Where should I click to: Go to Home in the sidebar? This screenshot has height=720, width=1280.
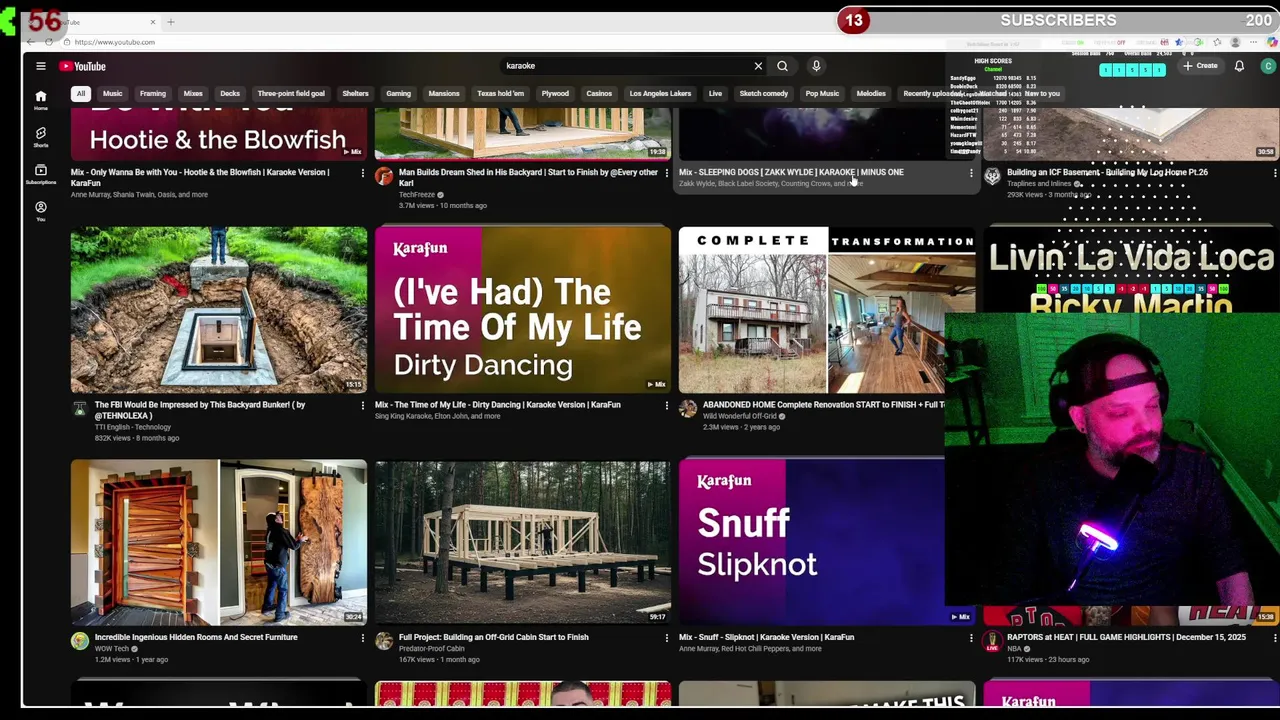click(x=41, y=99)
